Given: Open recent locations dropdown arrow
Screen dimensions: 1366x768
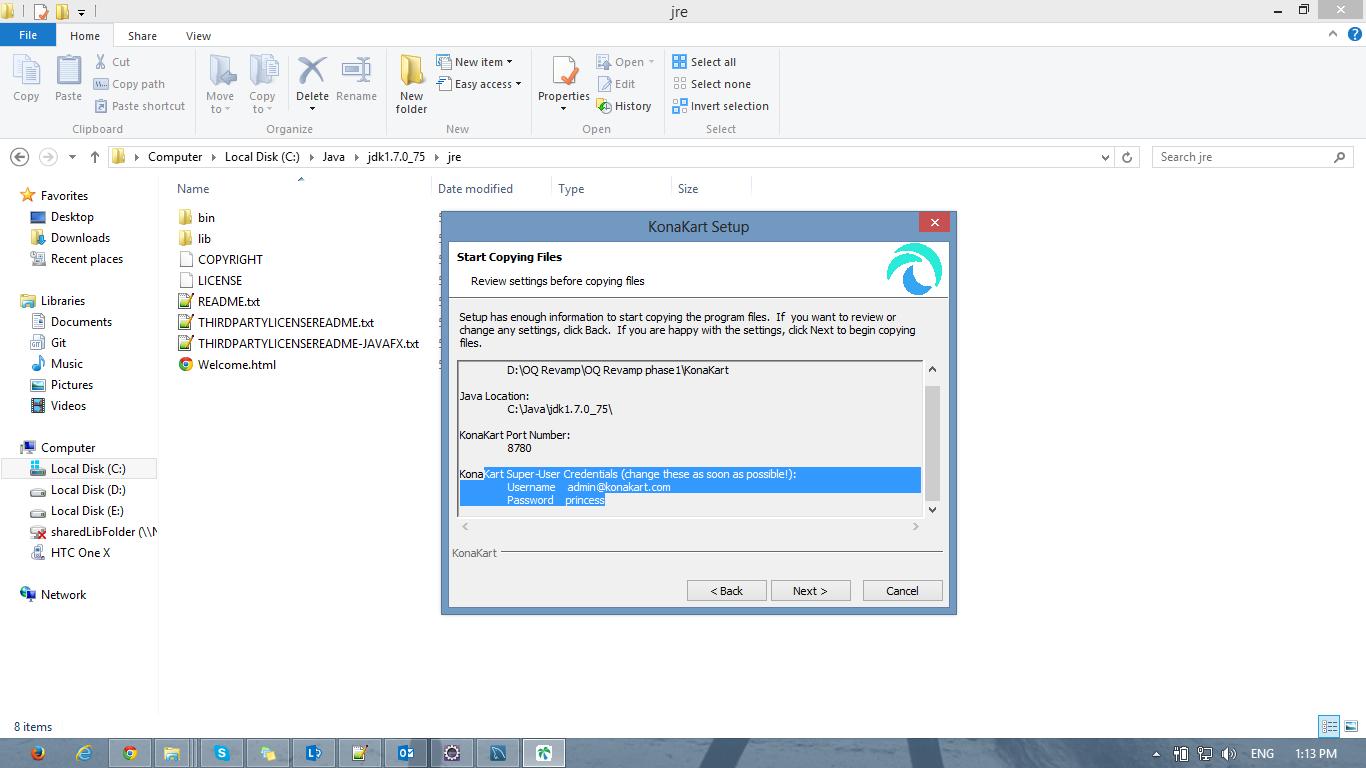Looking at the screenshot, I should pyautogui.click(x=72, y=157).
